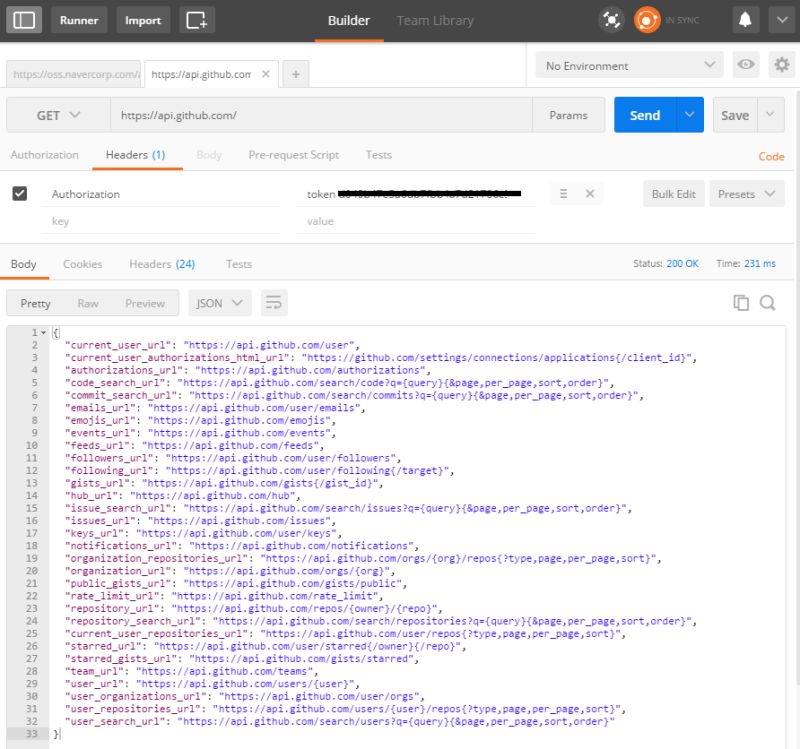Open Postman settings with the gear icon

coord(781,63)
